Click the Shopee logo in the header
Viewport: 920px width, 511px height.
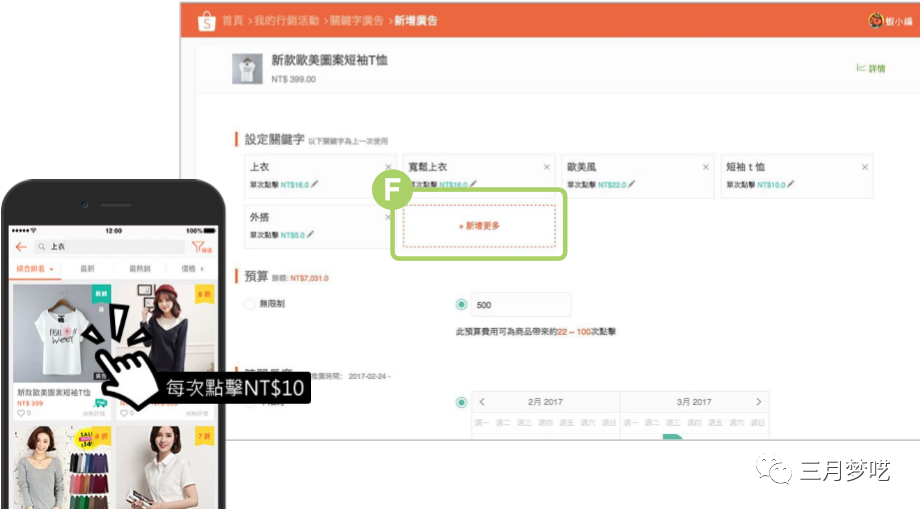(207, 21)
